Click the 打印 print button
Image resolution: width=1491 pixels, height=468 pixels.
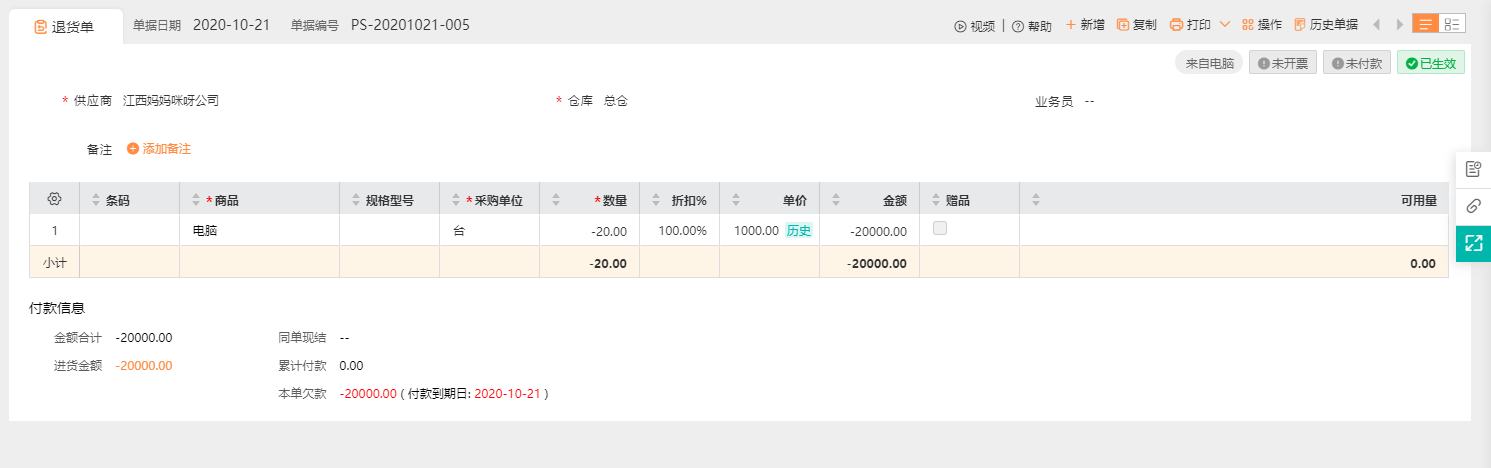pos(1190,25)
